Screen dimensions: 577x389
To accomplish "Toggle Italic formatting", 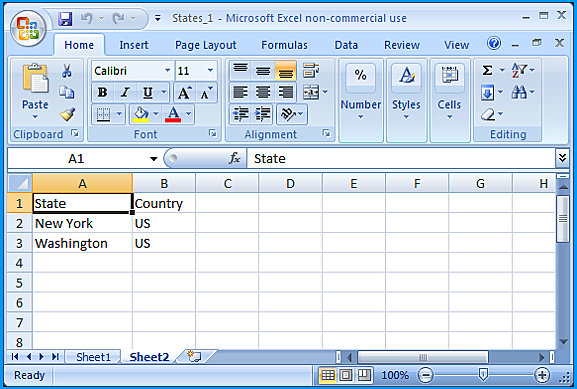I will coord(125,92).
